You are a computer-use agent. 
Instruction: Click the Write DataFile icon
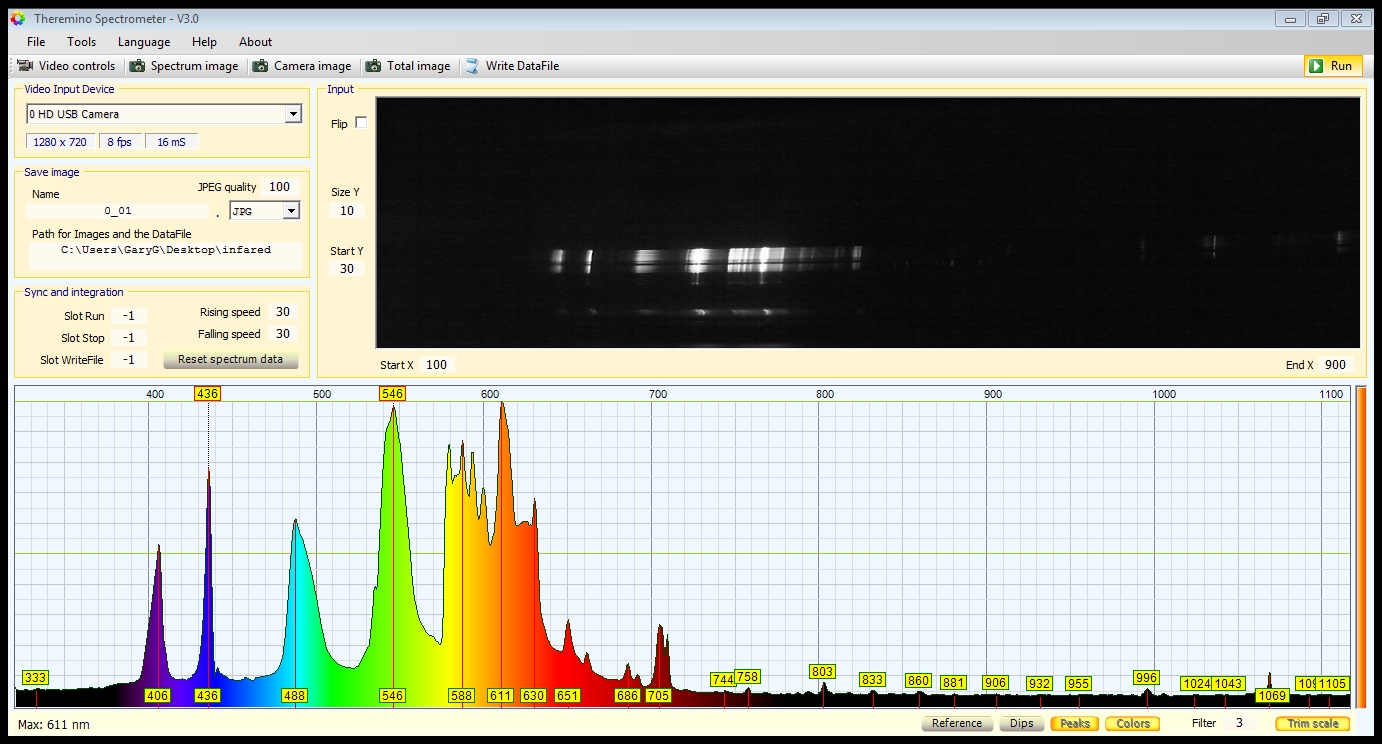click(x=472, y=66)
